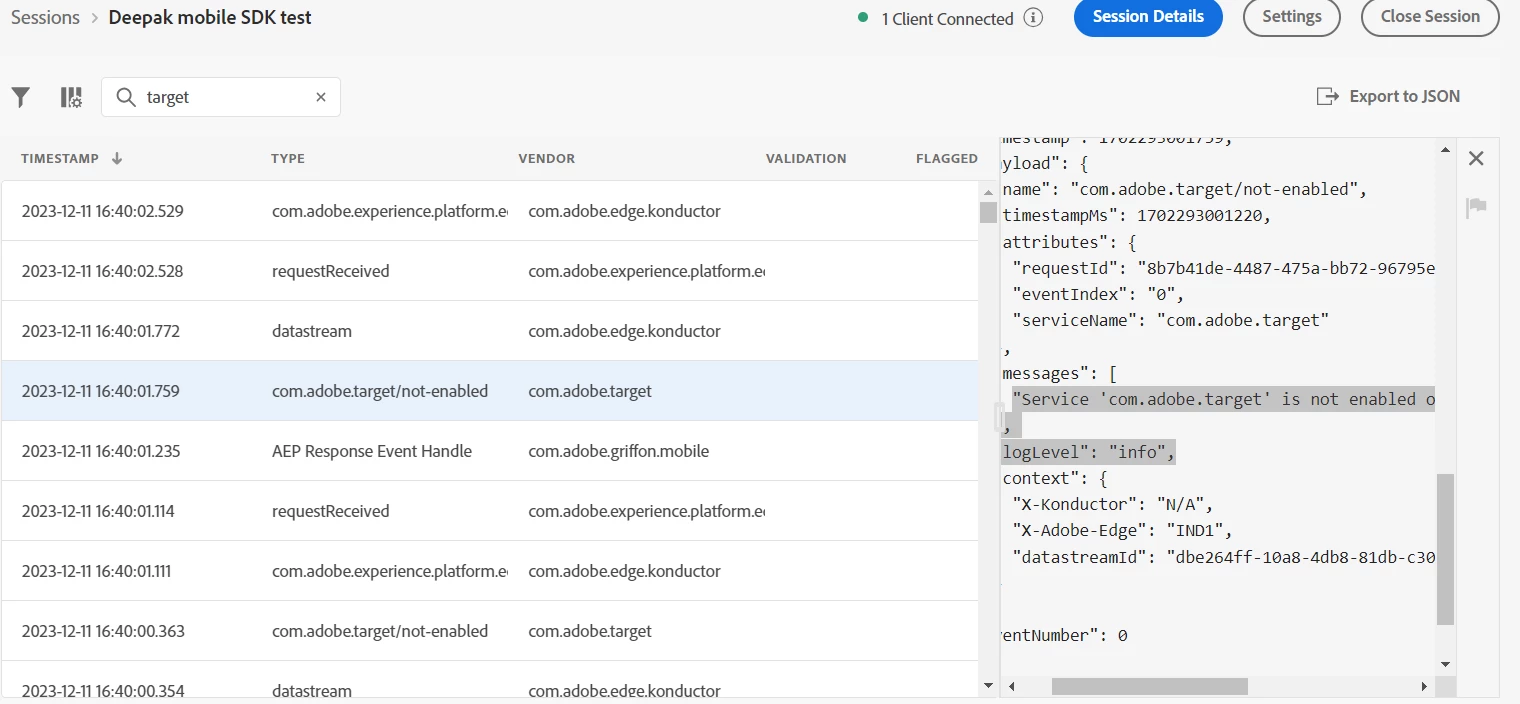Select the datastream row at 16:40:01.772

[x=490, y=331]
